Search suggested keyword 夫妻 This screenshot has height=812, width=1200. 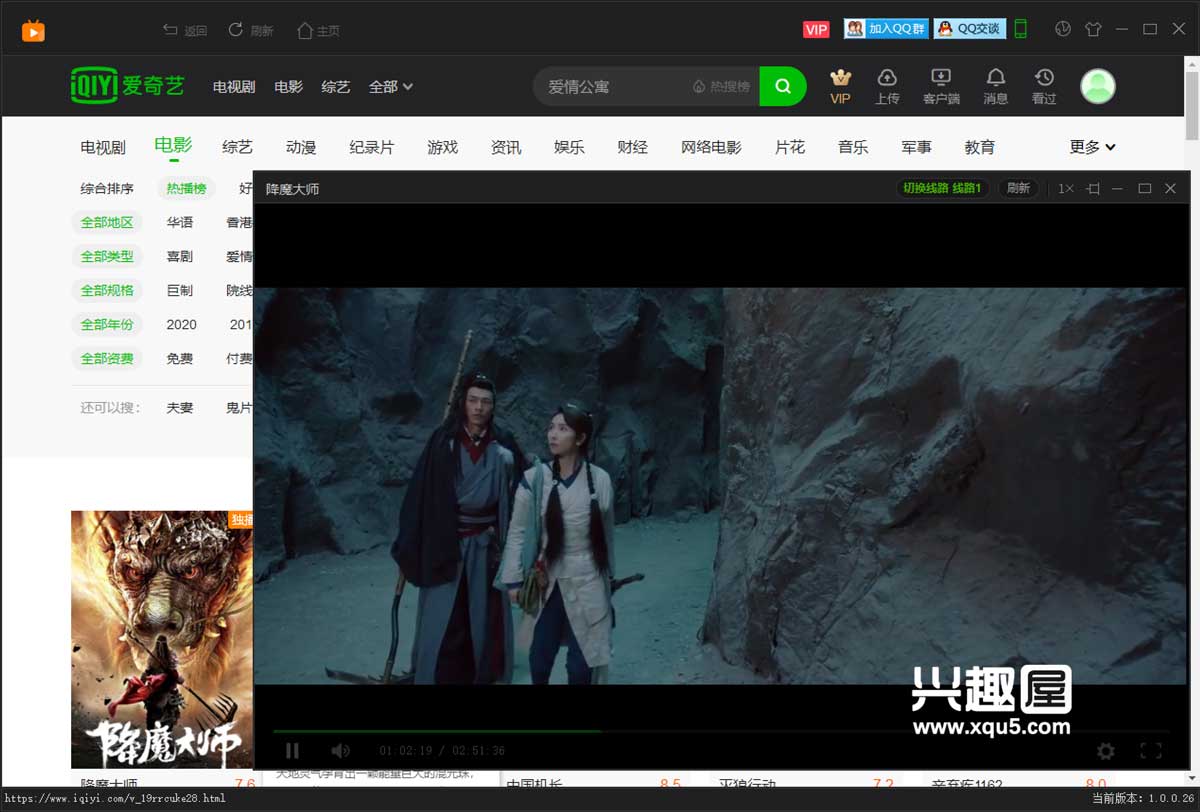(x=180, y=408)
